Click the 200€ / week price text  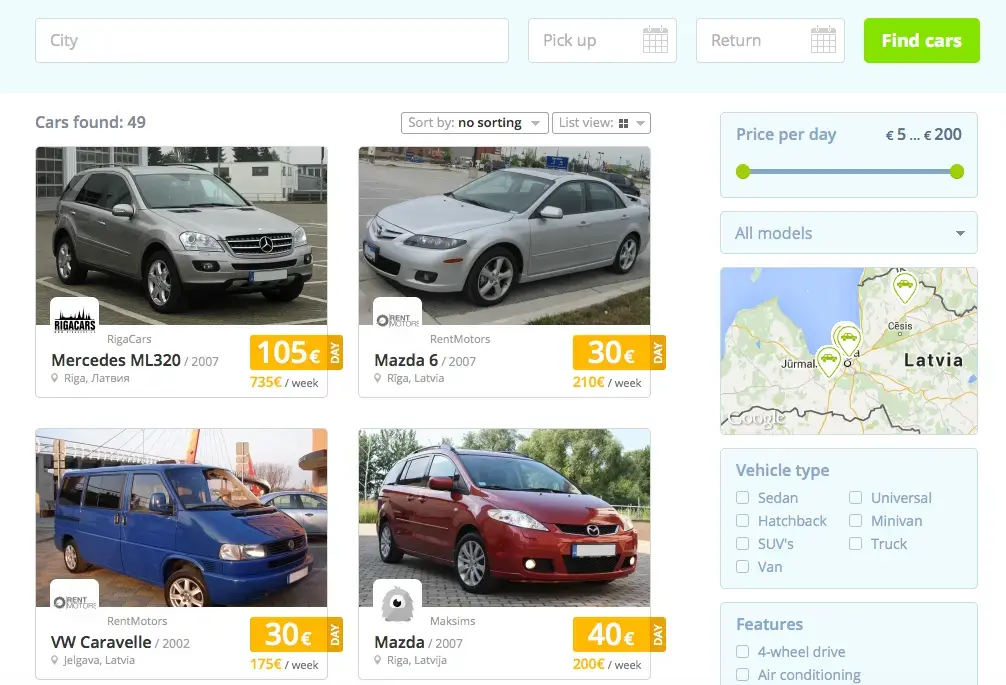[607, 664]
